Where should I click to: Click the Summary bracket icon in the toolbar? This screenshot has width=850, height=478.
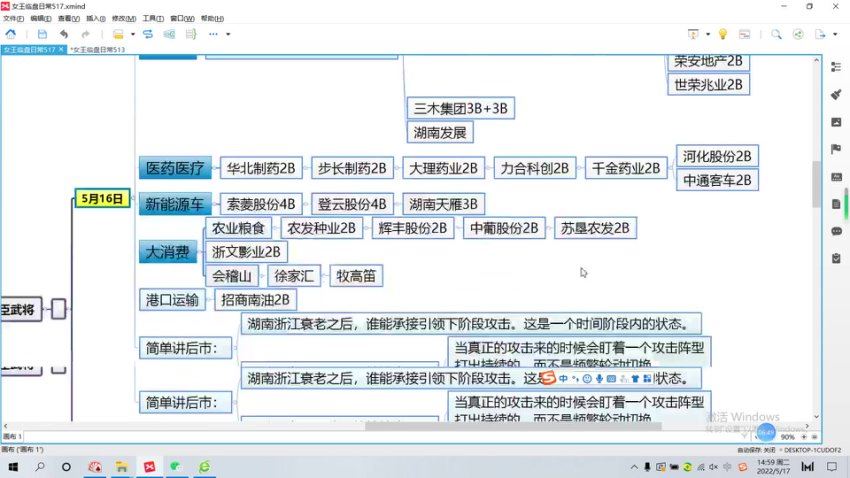(191, 34)
